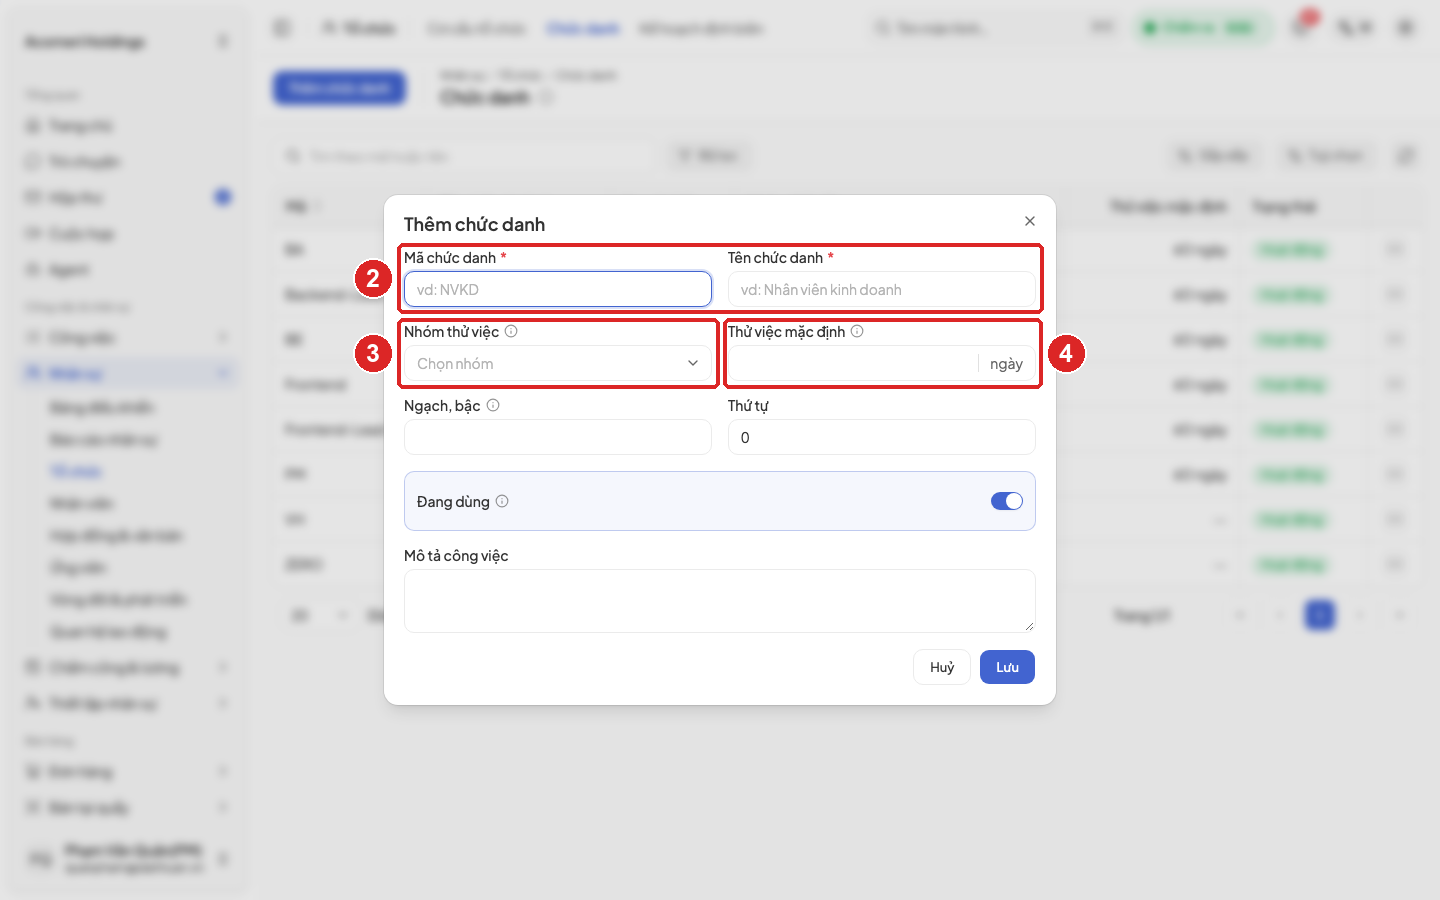The image size is (1440, 900).
Task: Save the job title with Lưu
Action: click(x=1007, y=667)
